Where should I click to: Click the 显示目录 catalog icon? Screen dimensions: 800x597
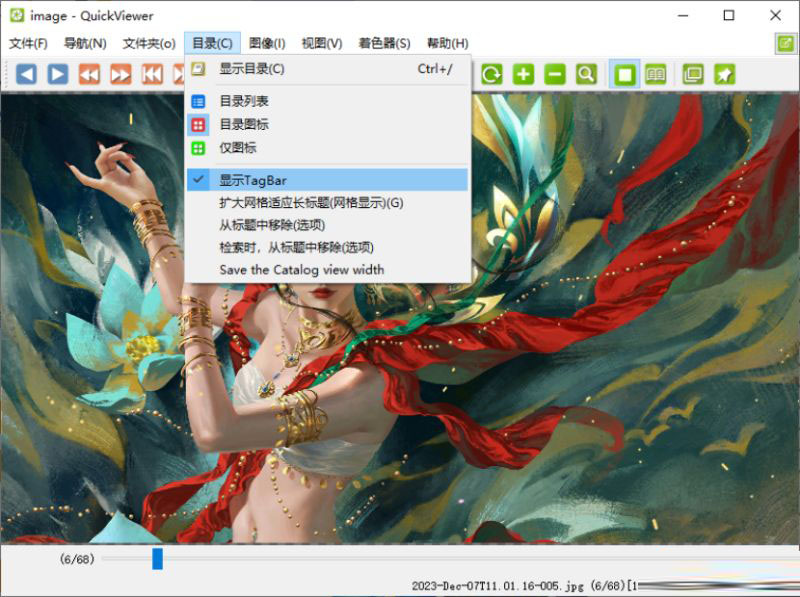coord(198,68)
